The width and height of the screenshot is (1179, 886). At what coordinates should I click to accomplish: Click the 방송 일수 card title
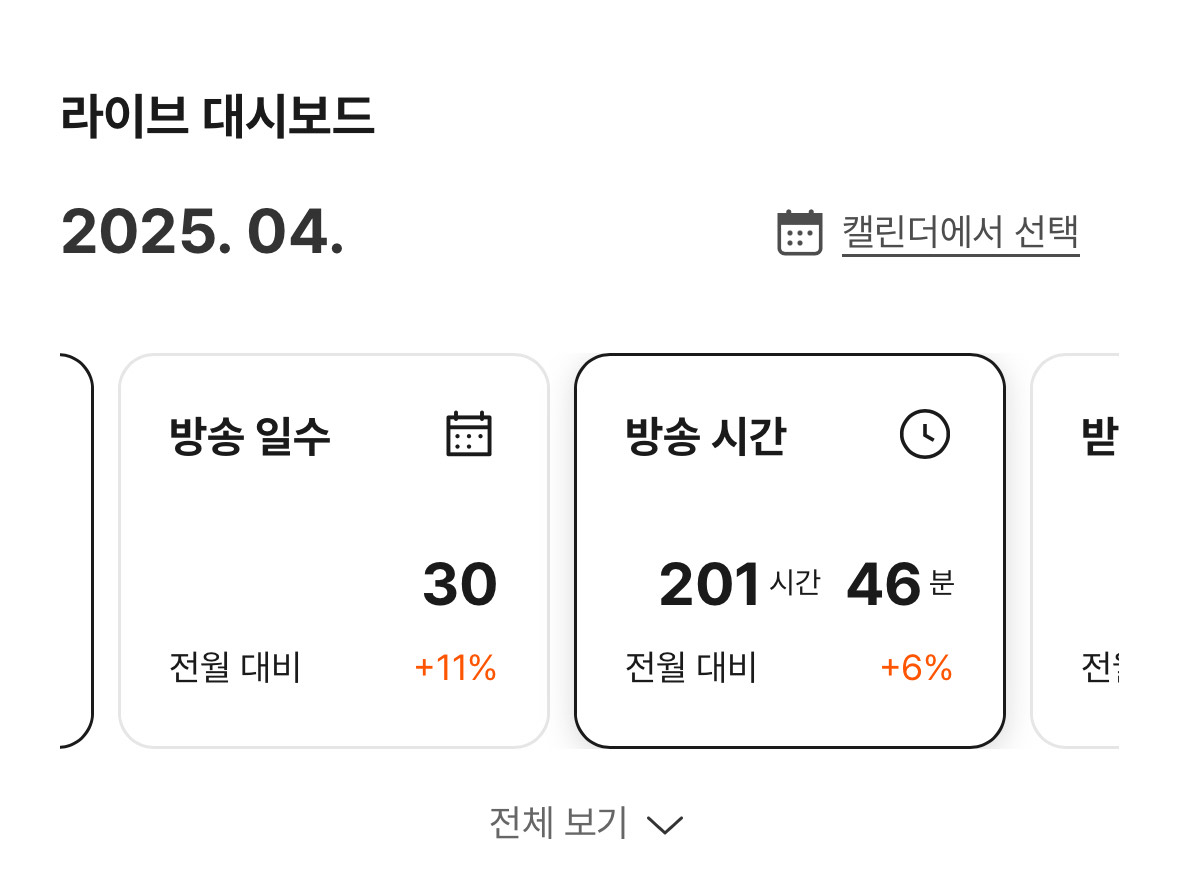(250, 435)
